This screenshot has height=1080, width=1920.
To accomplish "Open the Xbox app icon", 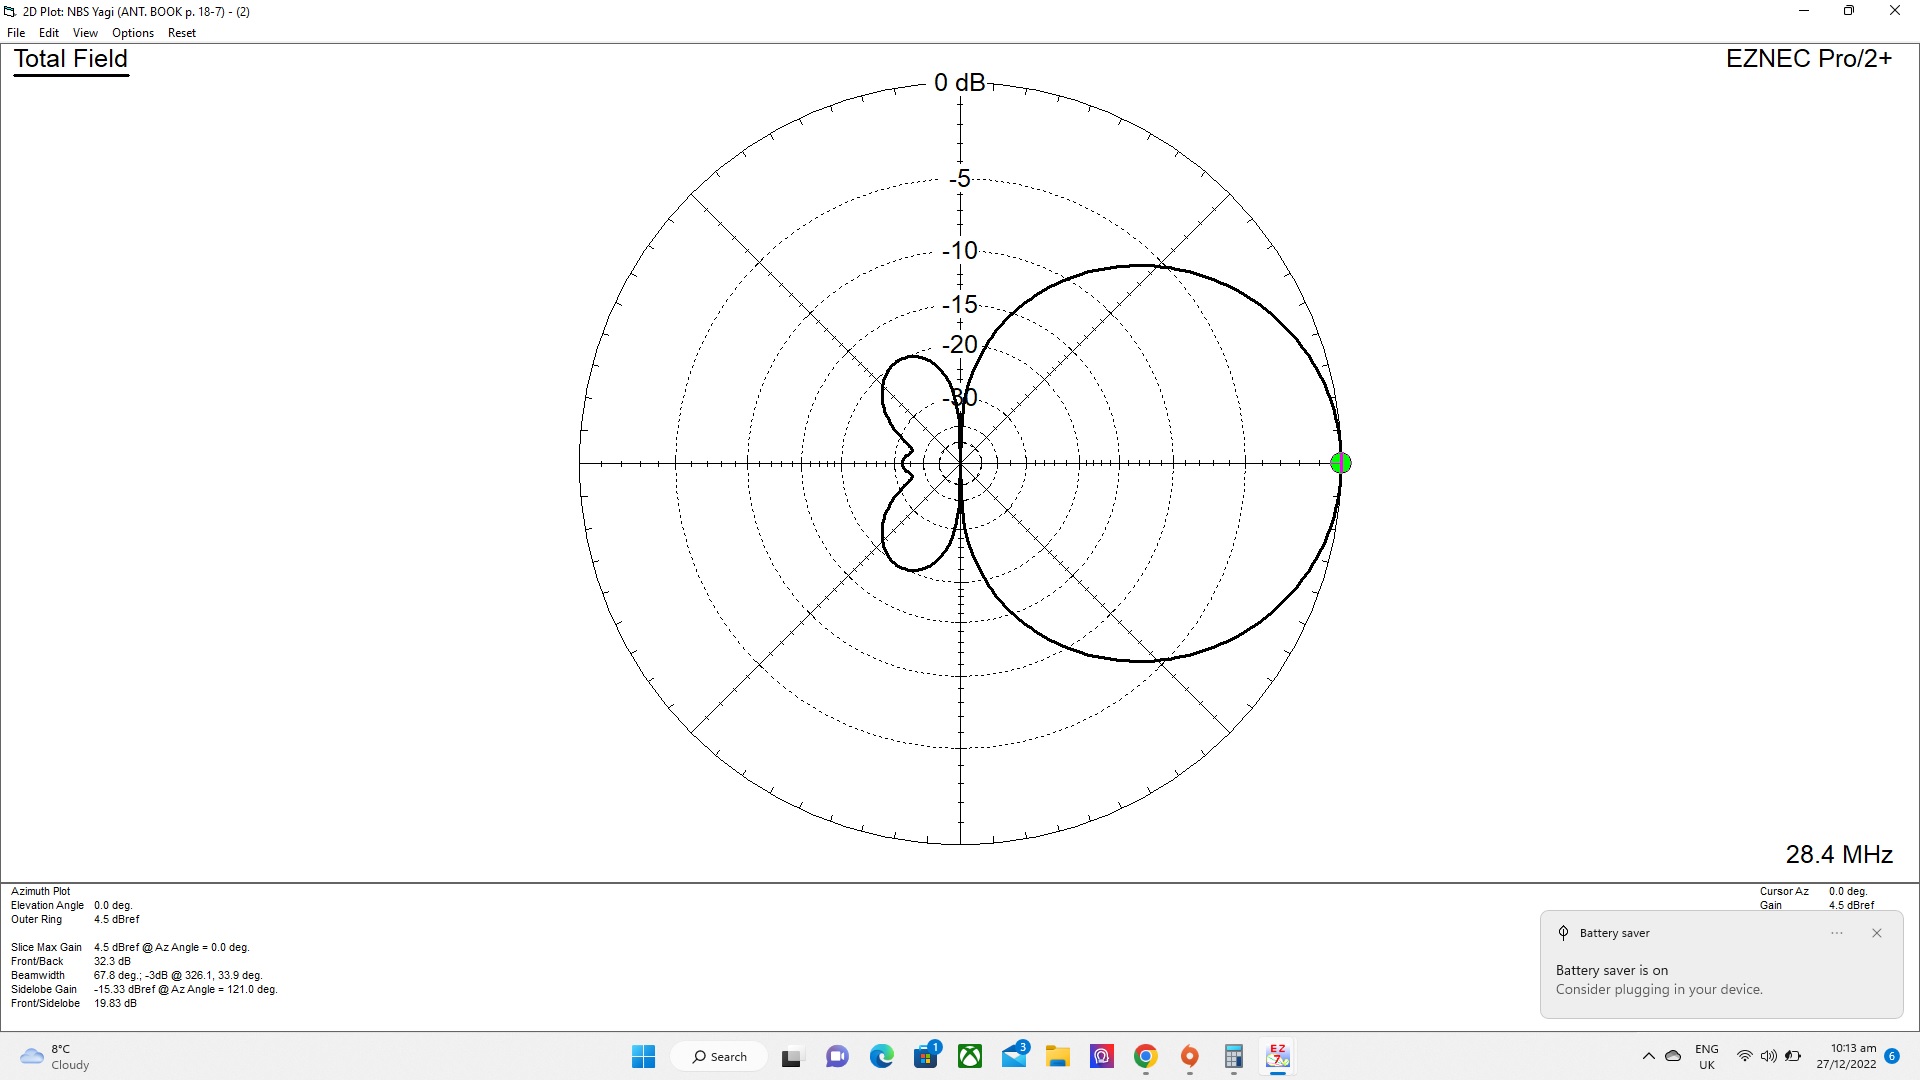I will [970, 1056].
